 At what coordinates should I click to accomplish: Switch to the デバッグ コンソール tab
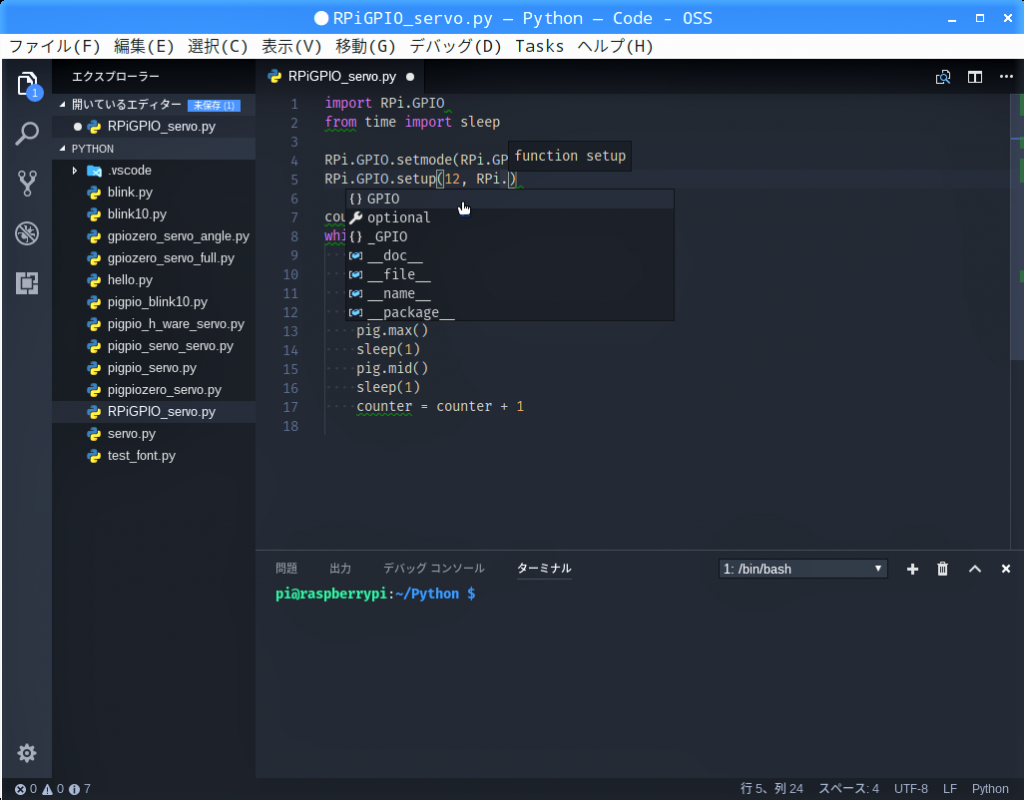[x=434, y=568]
